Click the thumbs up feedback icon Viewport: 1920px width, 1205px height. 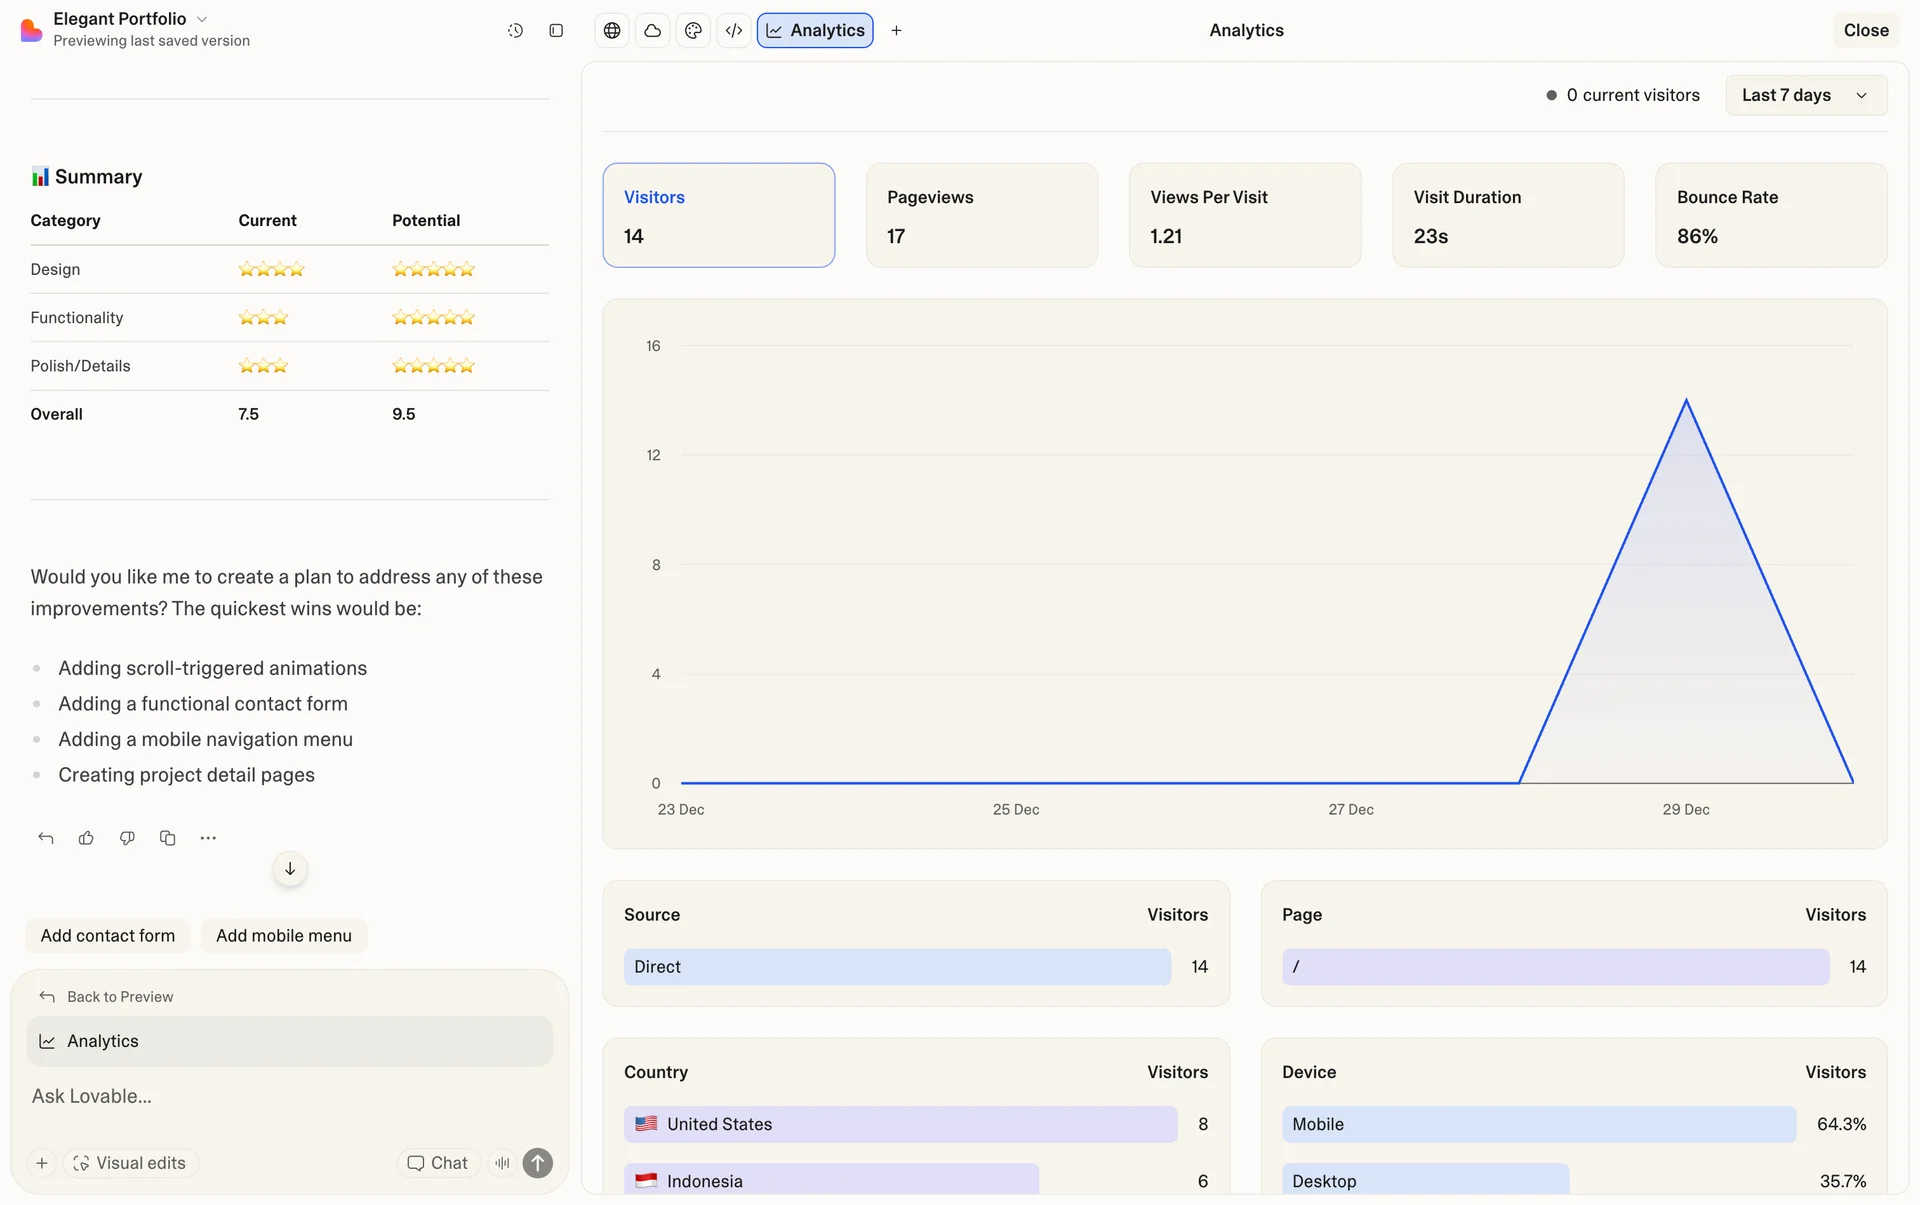(86, 838)
